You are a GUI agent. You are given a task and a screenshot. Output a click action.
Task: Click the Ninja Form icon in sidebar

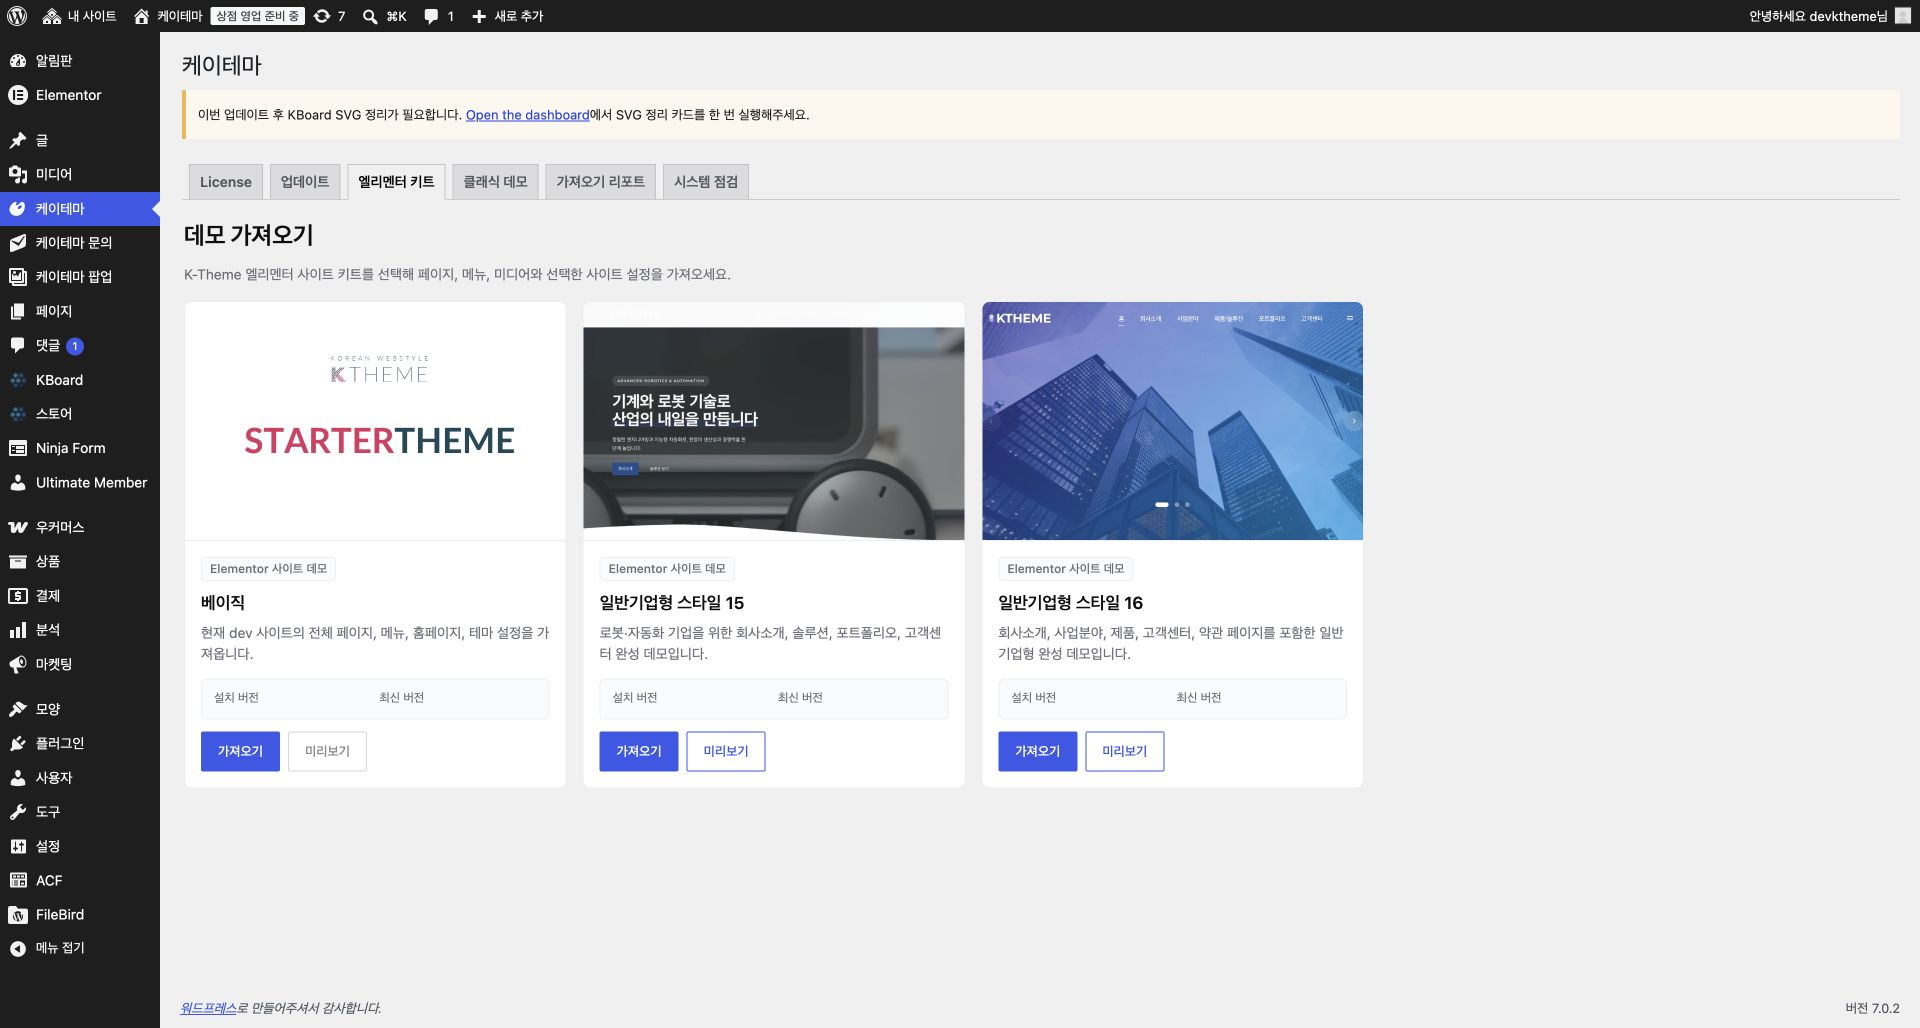tap(18, 448)
